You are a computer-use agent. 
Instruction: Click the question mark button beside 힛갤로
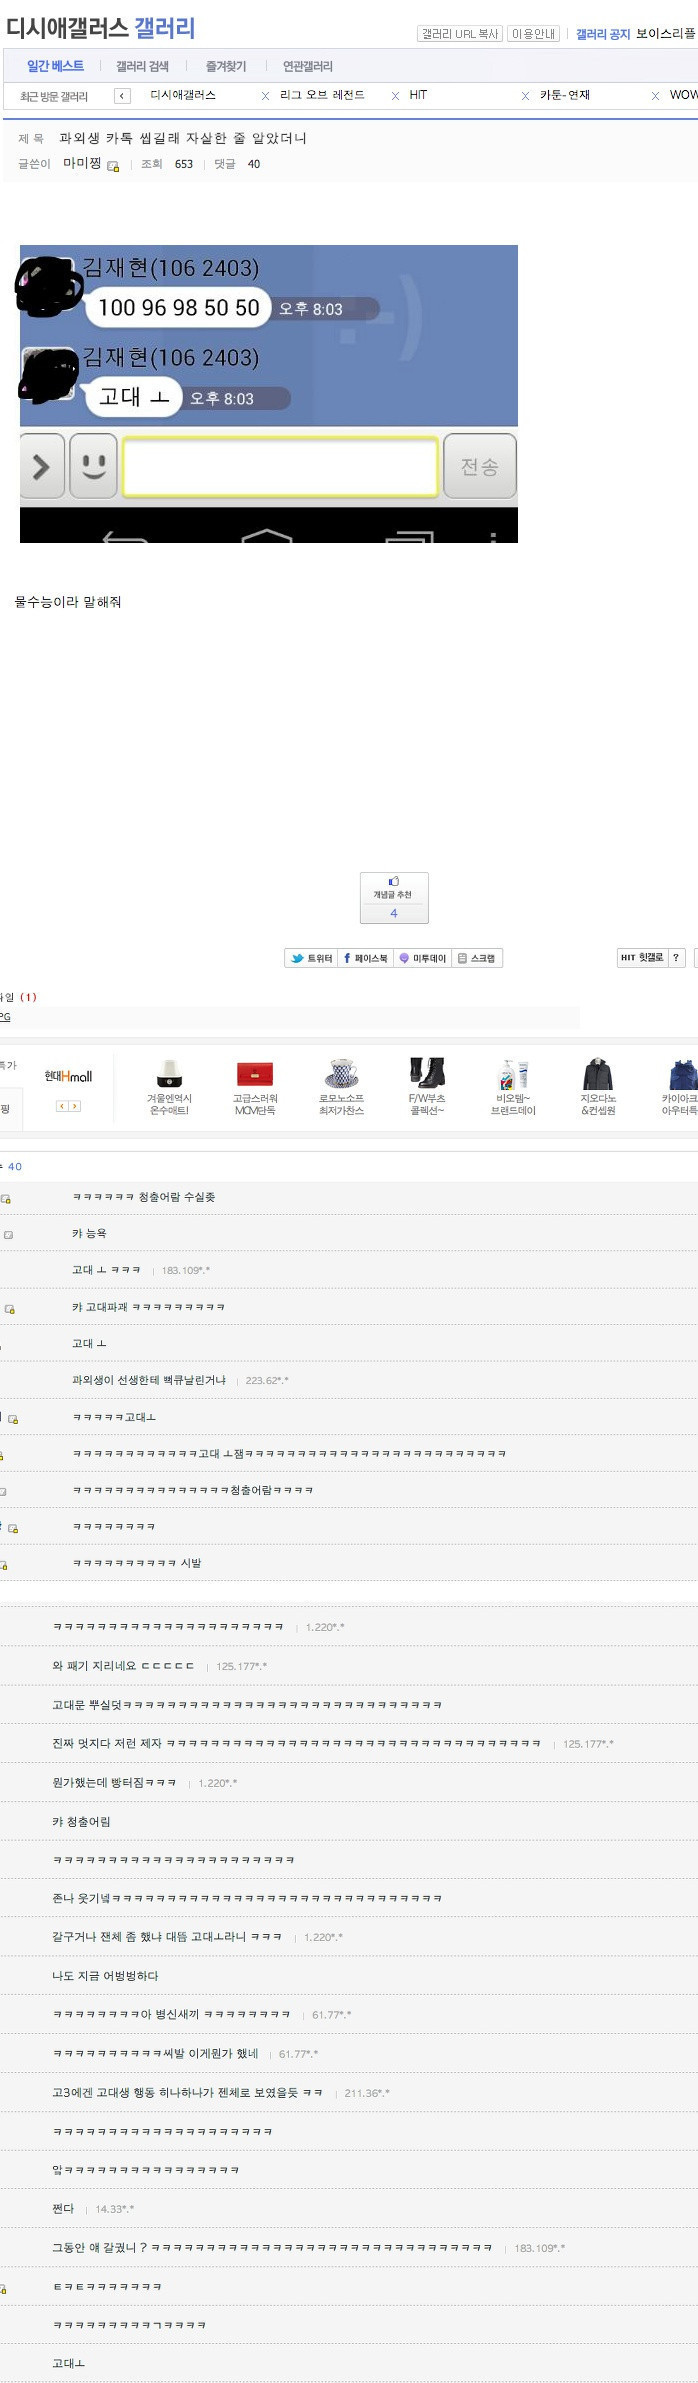(676, 957)
